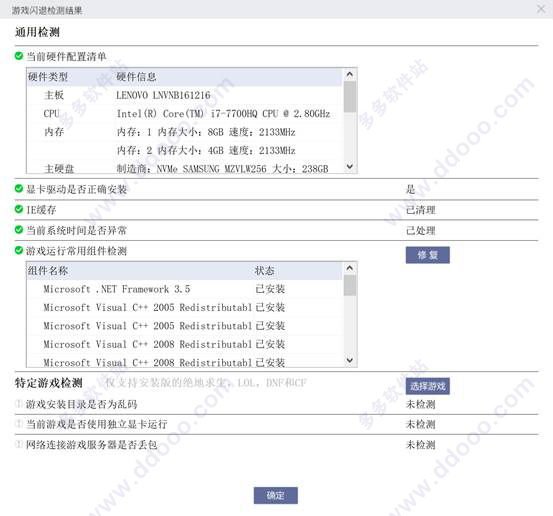Click hardware list scroll down arrow
The width and height of the screenshot is (553, 516).
click(350, 166)
